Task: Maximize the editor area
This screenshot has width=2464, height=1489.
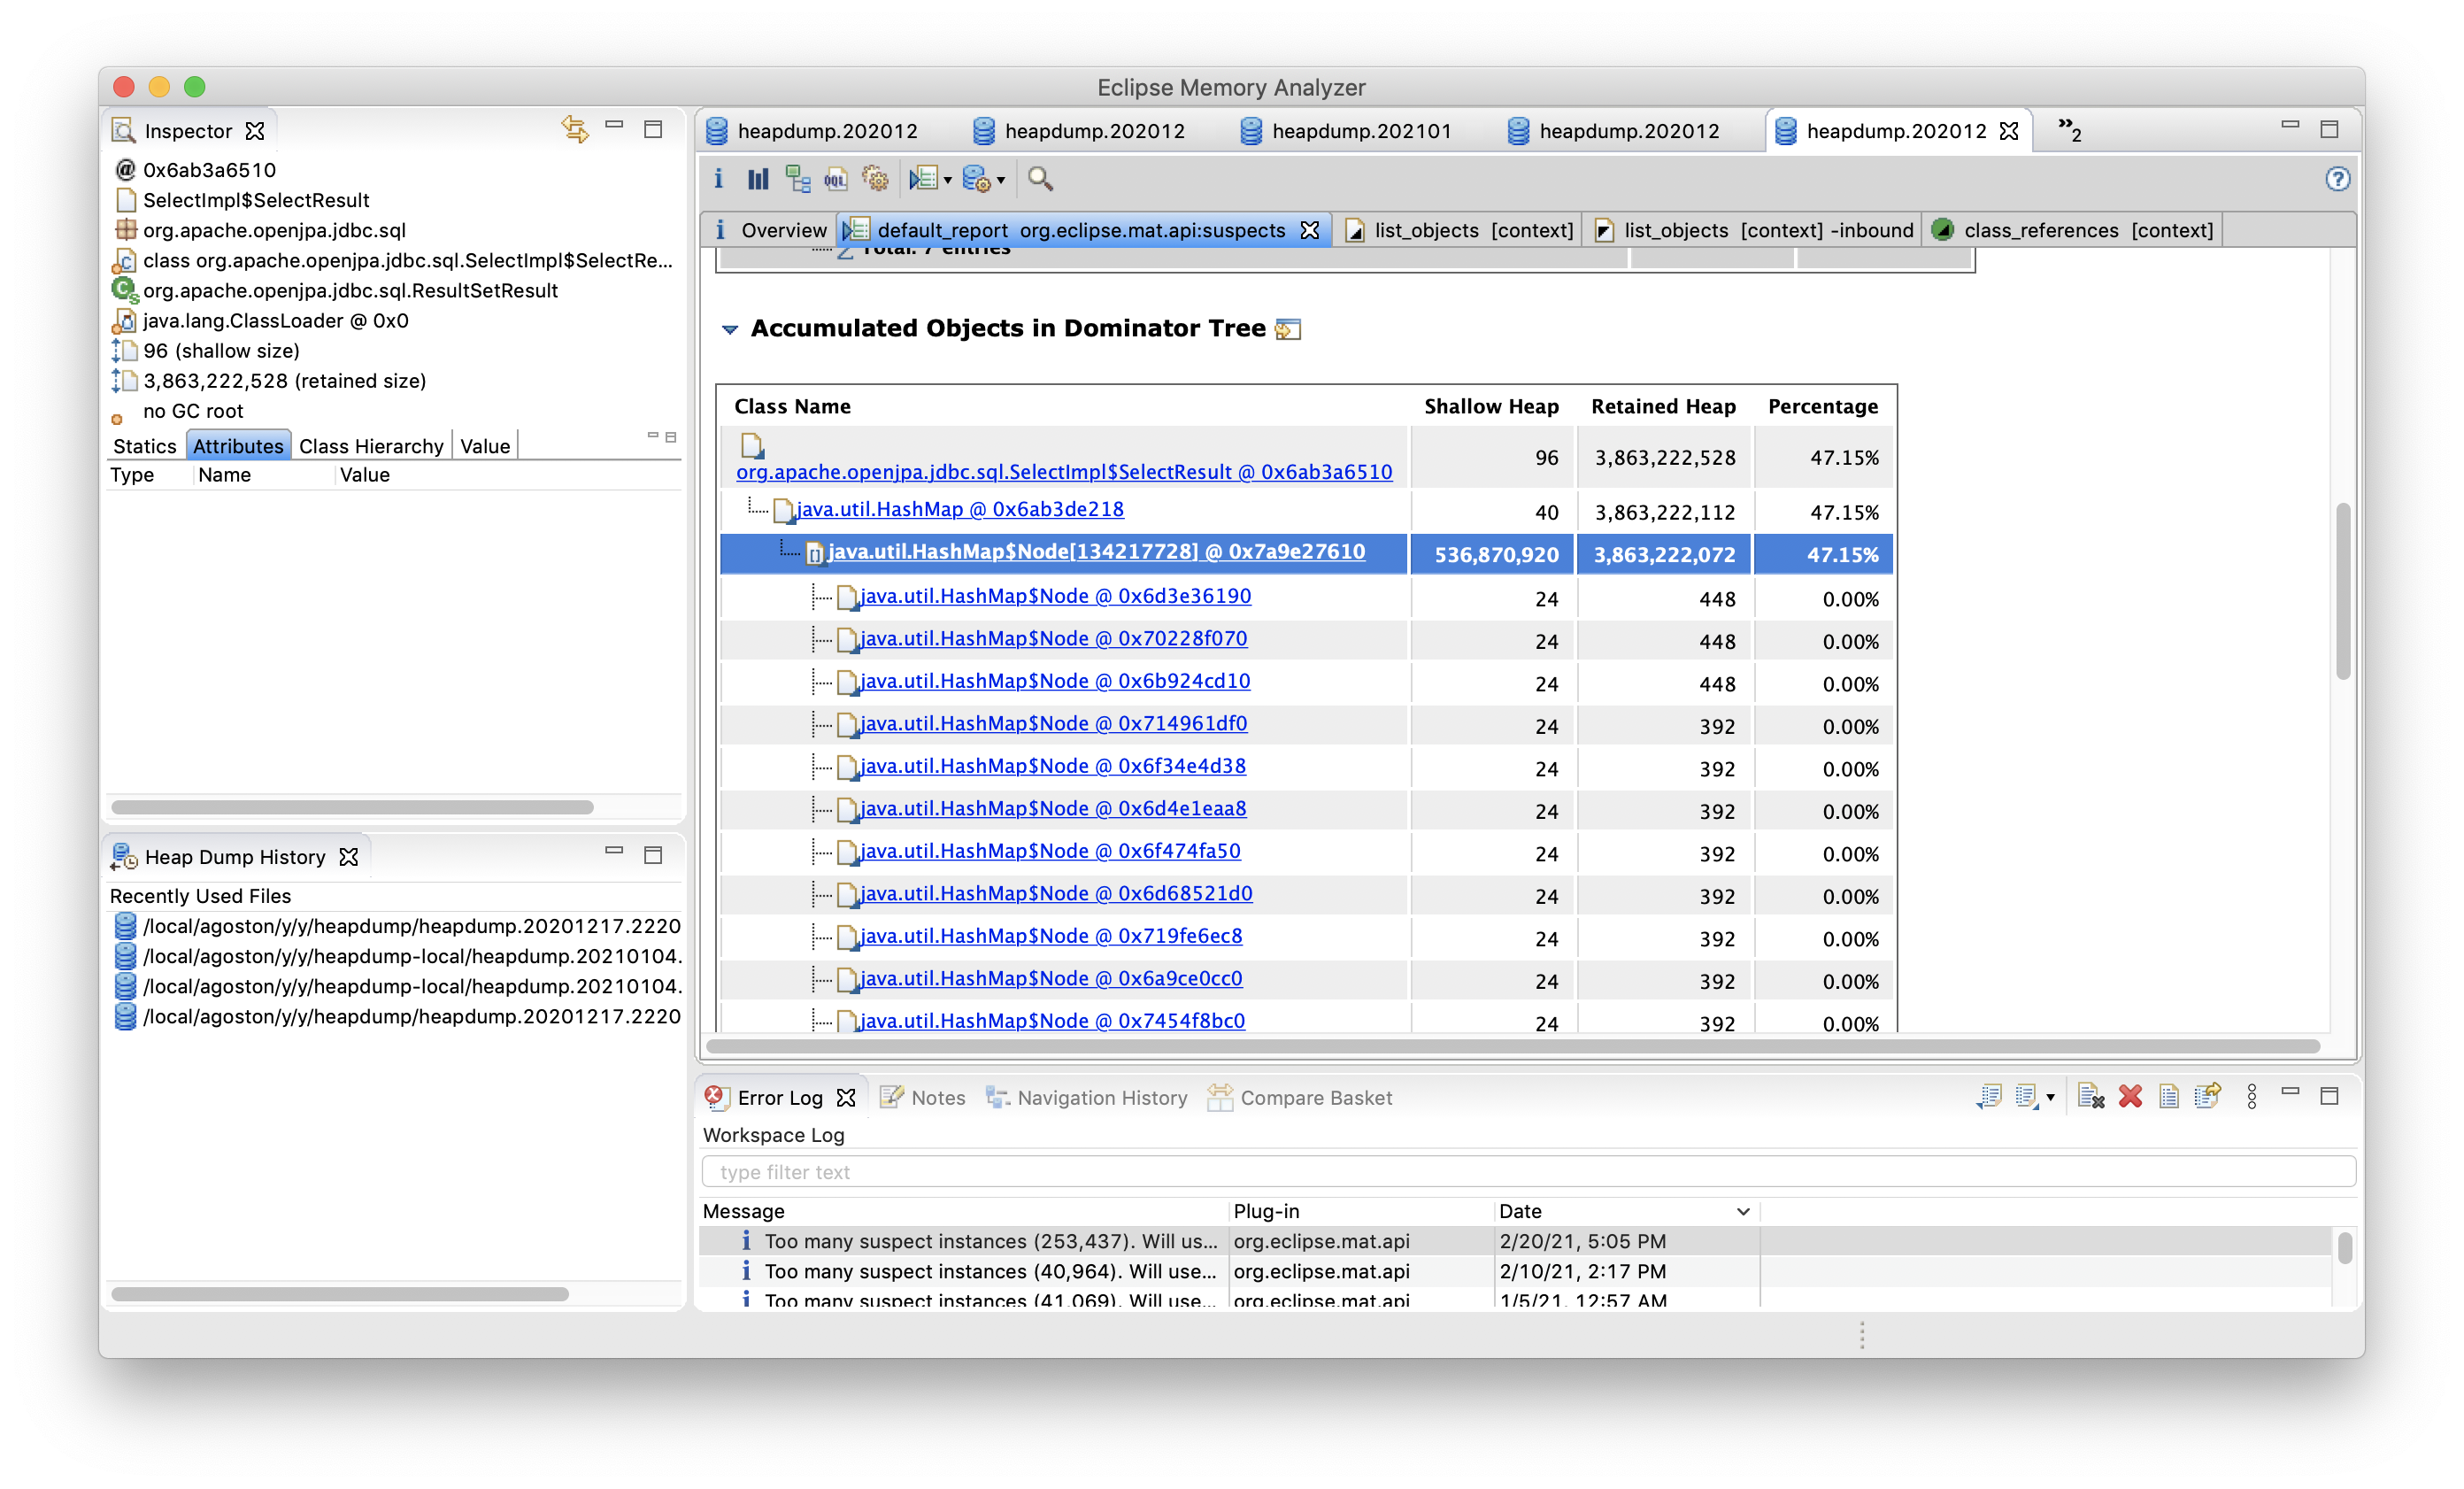Action: click(2329, 129)
